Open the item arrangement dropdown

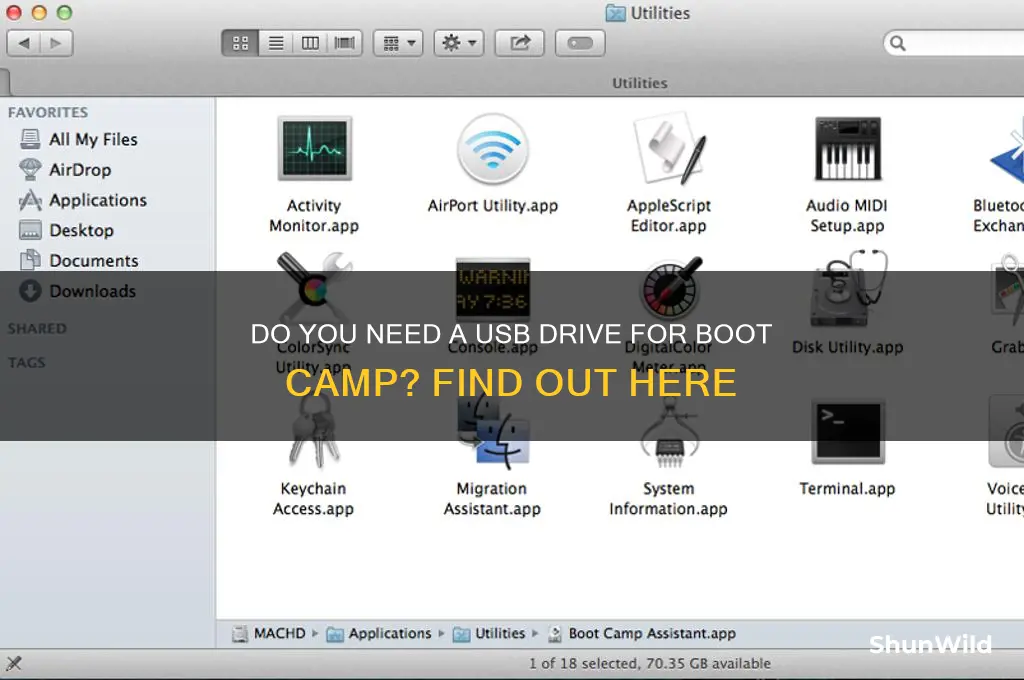(398, 43)
